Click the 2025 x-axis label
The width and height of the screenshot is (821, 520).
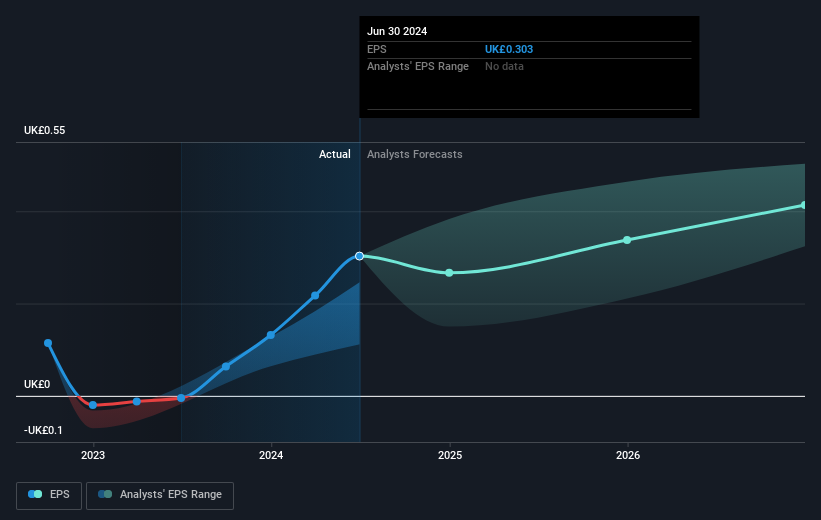450,455
